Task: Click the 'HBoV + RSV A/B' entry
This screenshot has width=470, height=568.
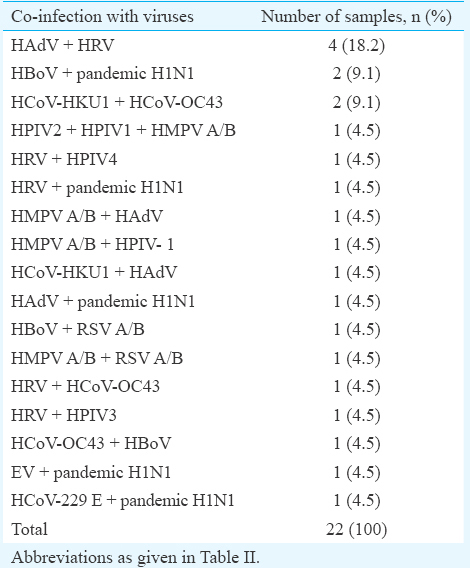Action: tap(78, 329)
